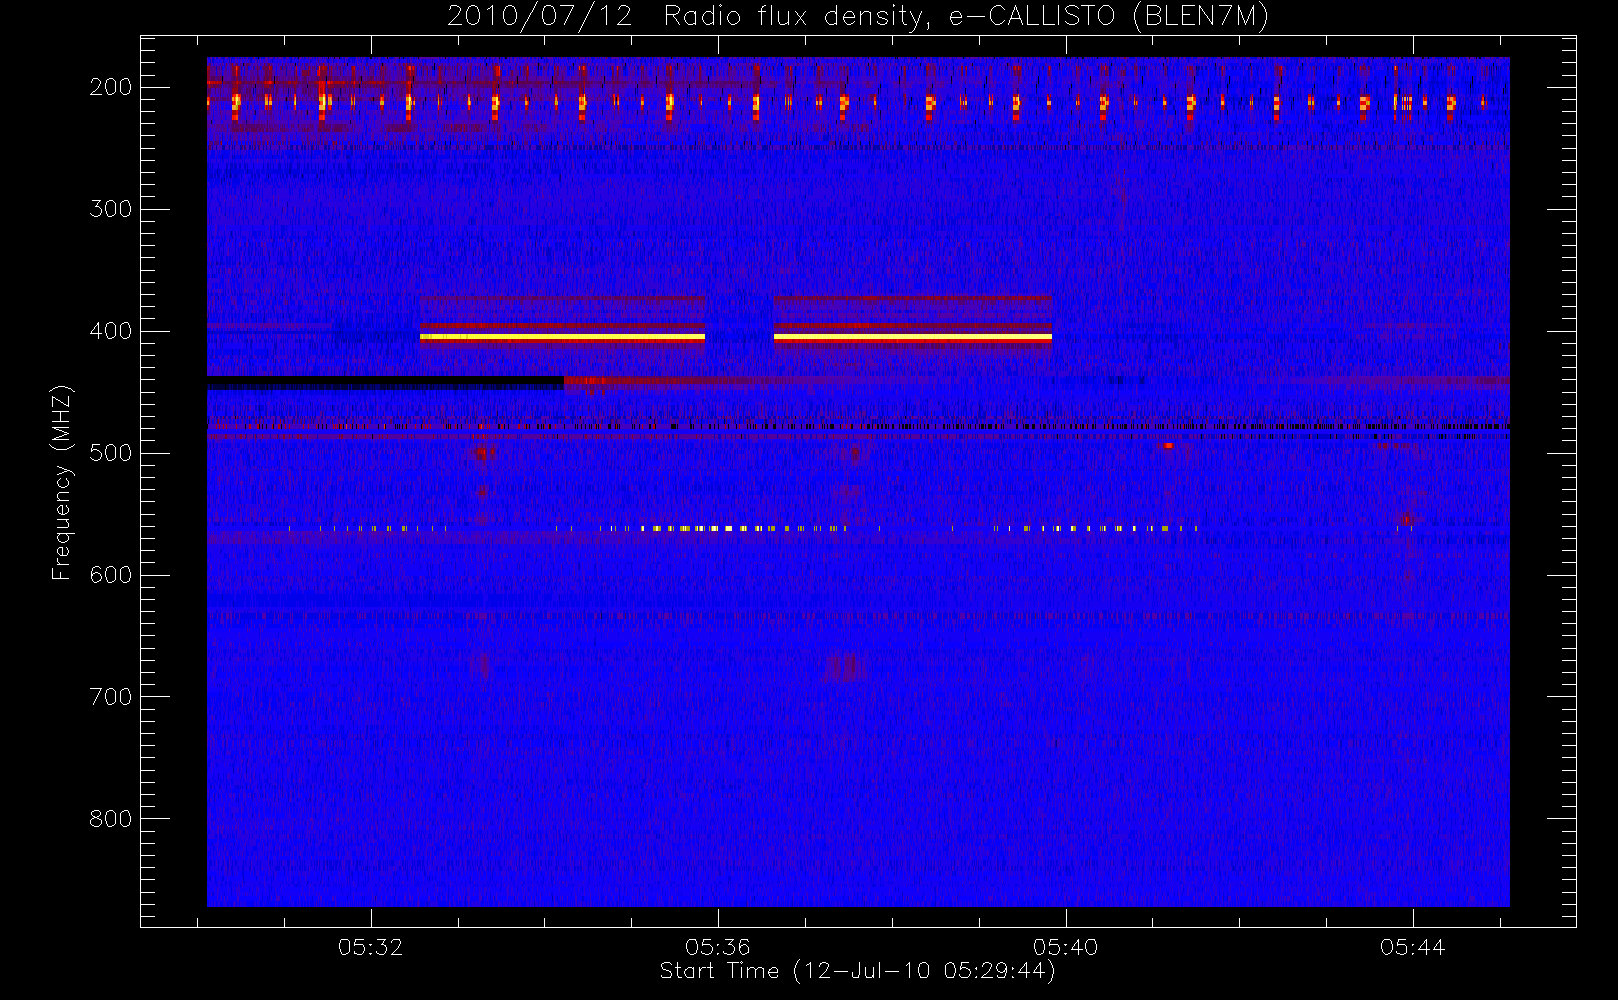The image size is (1618, 1000).
Task: Select the 'e-CALLISTO (BLEN7M)' title text
Action: [1109, 17]
